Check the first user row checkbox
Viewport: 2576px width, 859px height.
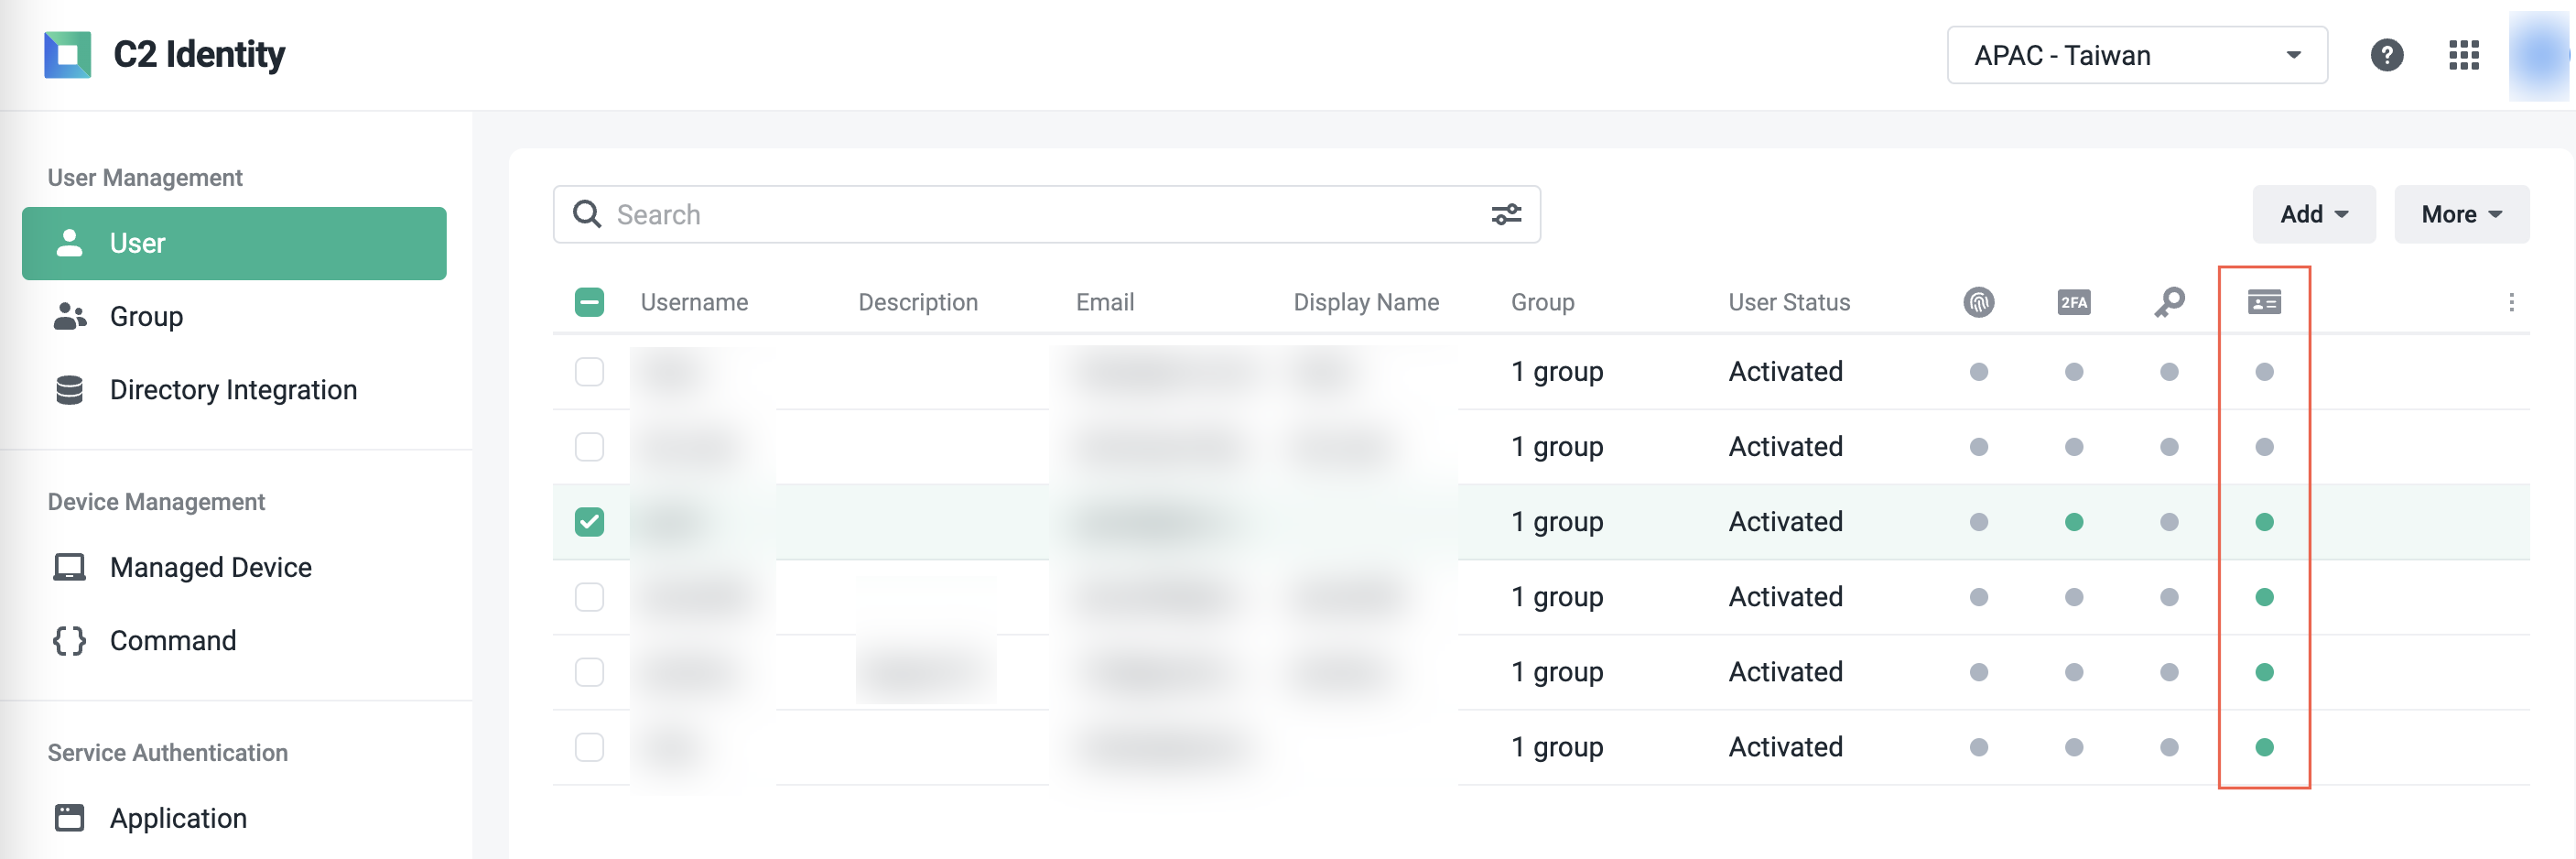[589, 372]
